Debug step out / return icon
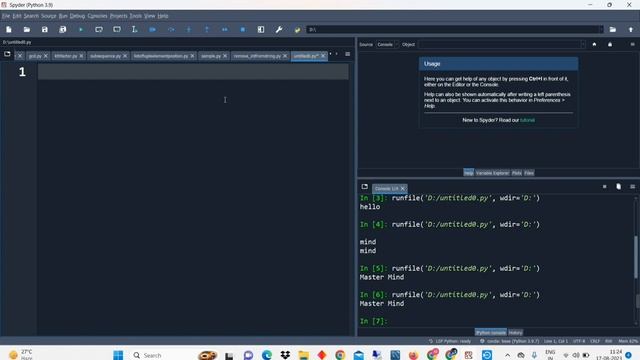Screen dimensions: 640x360 tap(207, 29)
